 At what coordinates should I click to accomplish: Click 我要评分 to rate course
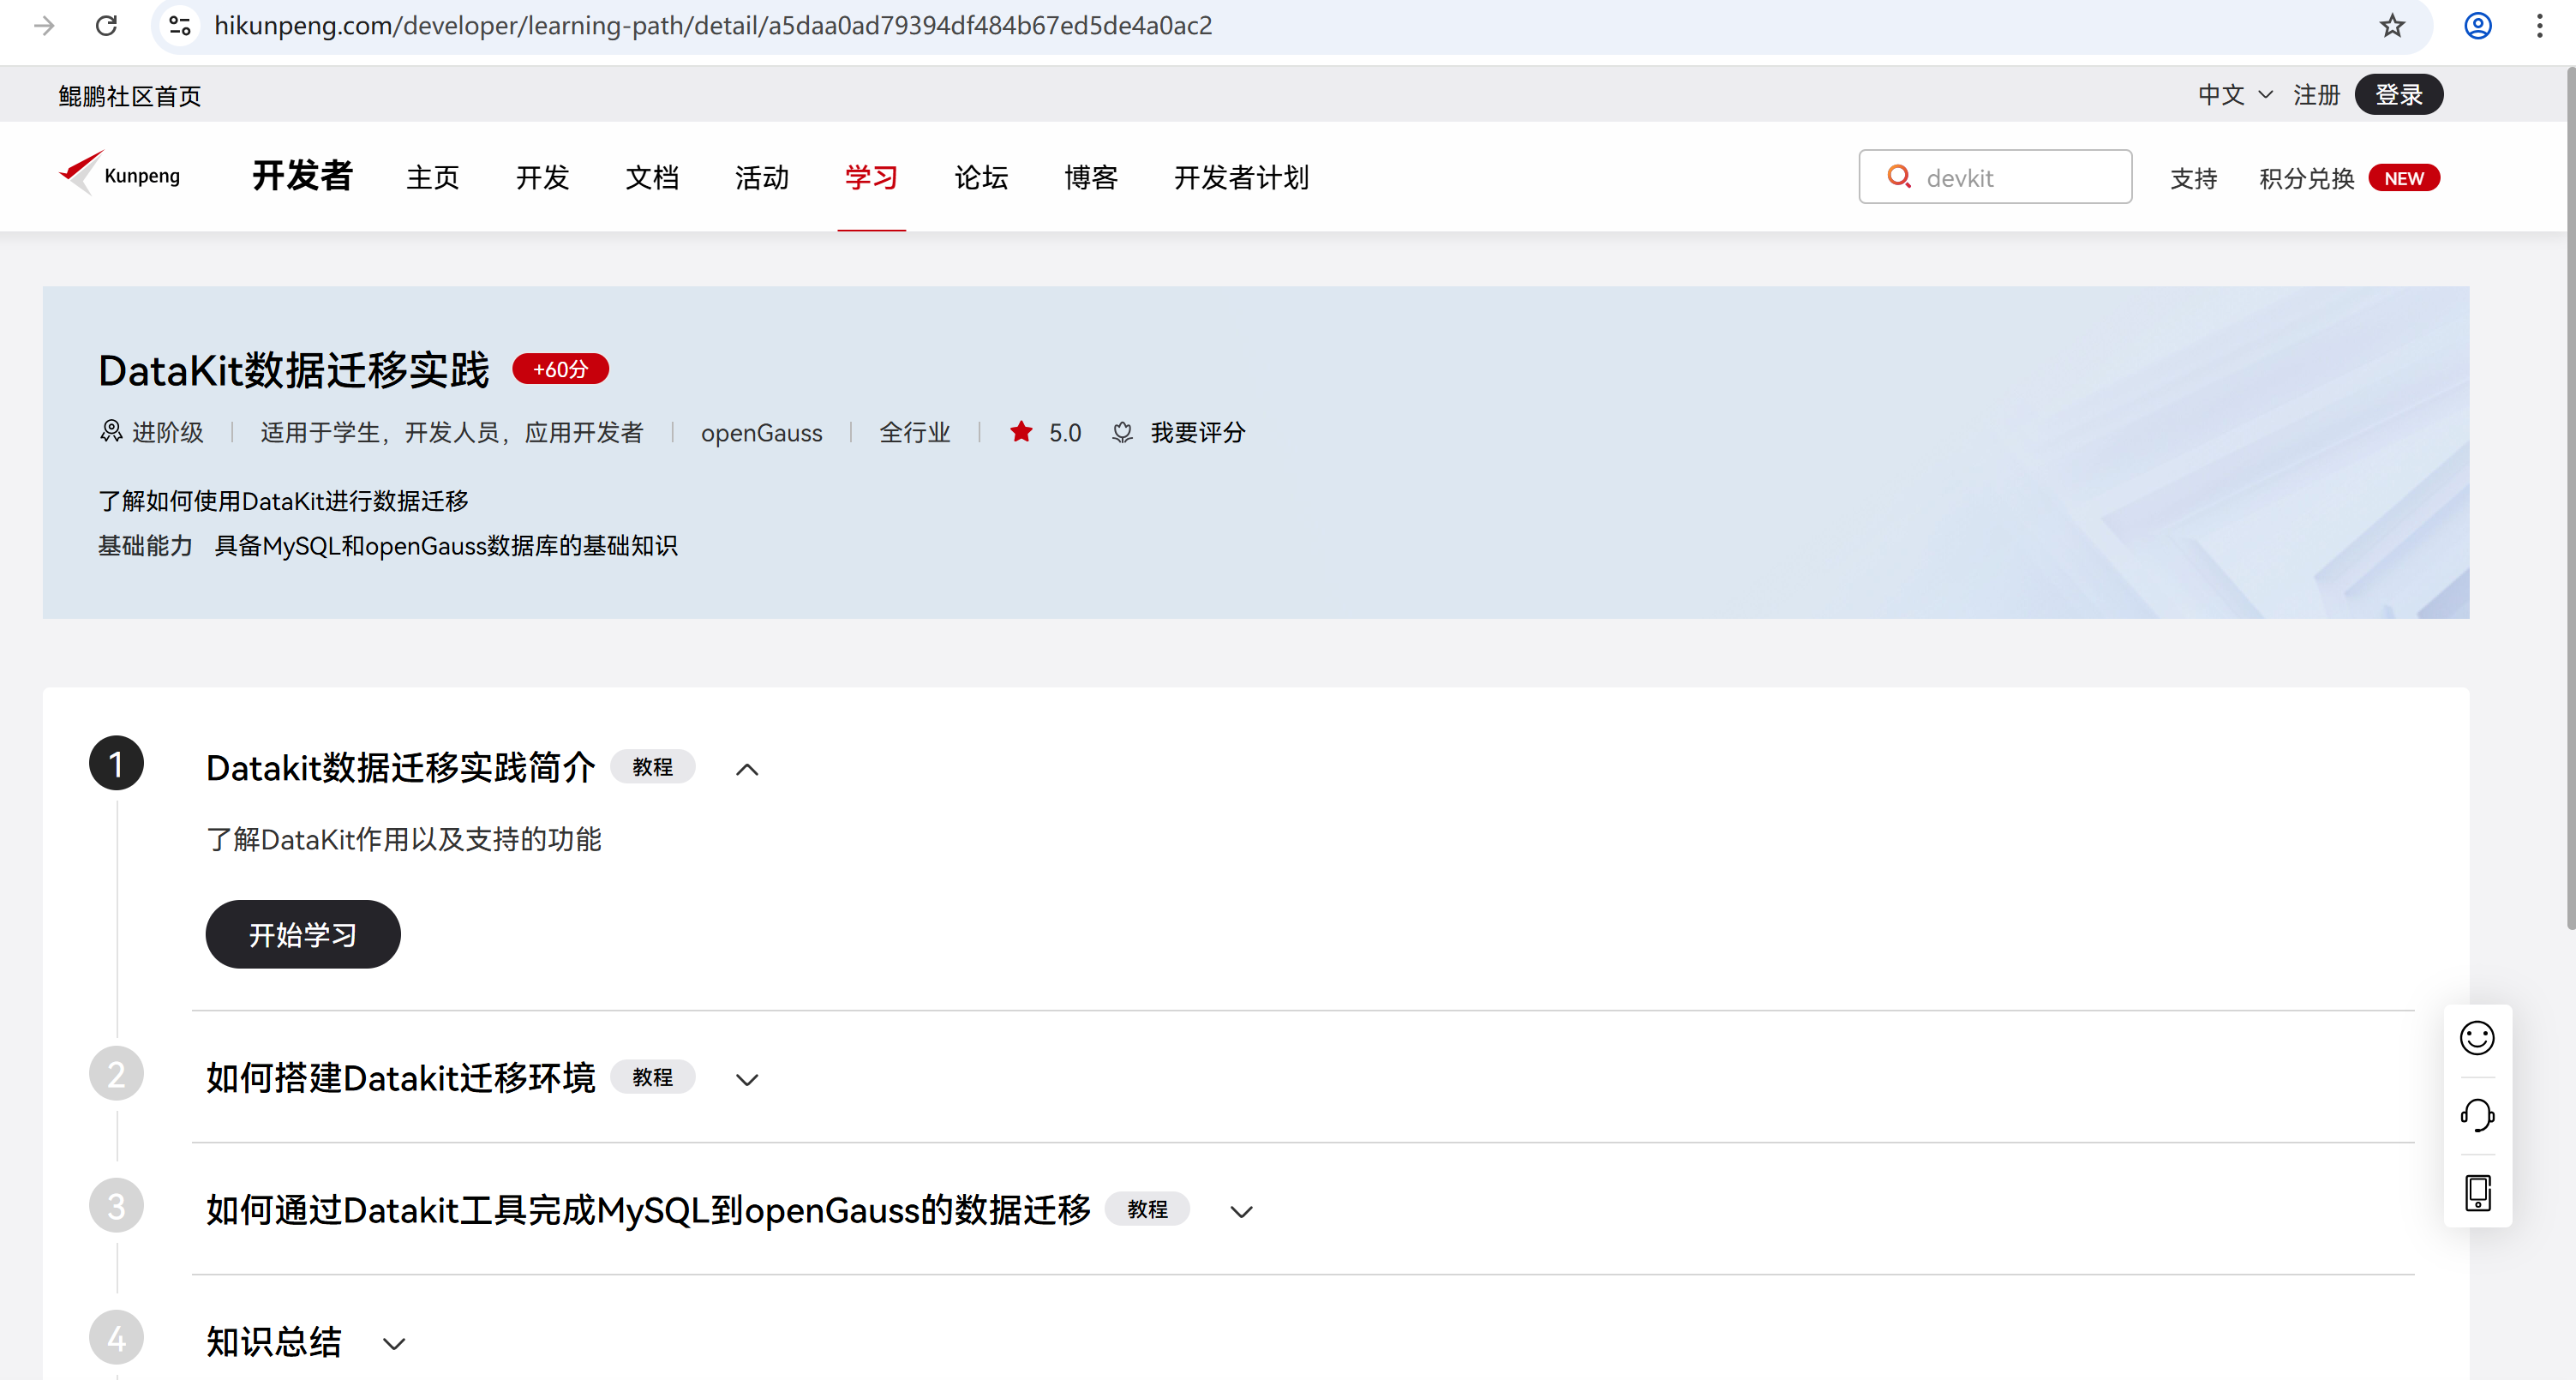(1198, 432)
